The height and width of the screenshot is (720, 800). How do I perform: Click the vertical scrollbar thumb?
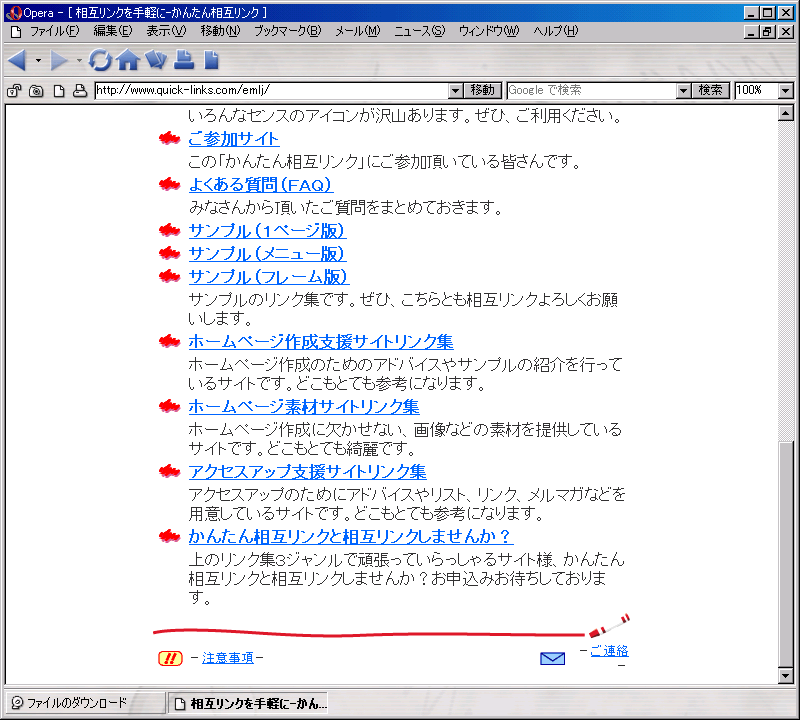786,554
